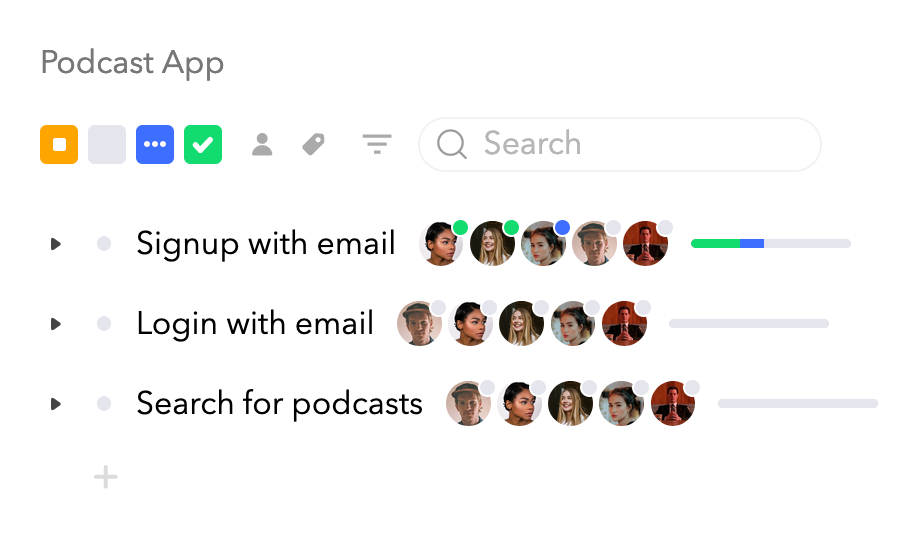The image size is (920, 550).
Task: Select first avatar with green dot on Signup row
Action: 442,244
